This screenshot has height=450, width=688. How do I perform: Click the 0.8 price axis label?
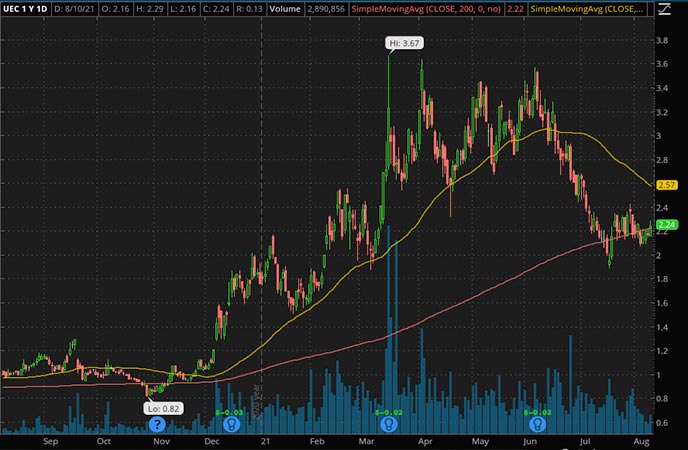[x=662, y=399]
